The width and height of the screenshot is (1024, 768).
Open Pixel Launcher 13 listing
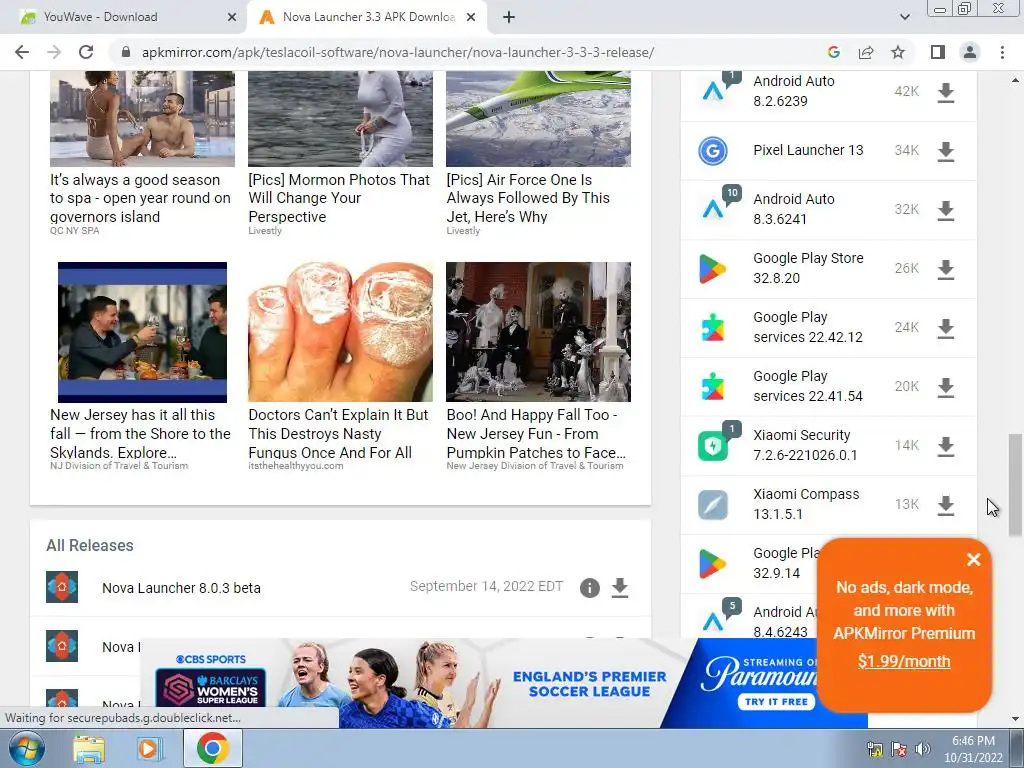[x=808, y=150]
